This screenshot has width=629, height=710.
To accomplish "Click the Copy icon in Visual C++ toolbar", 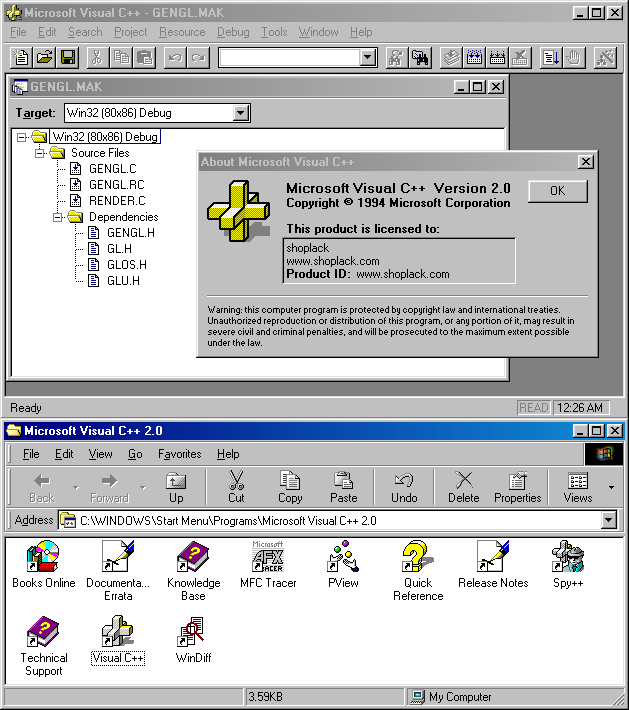I will point(121,58).
